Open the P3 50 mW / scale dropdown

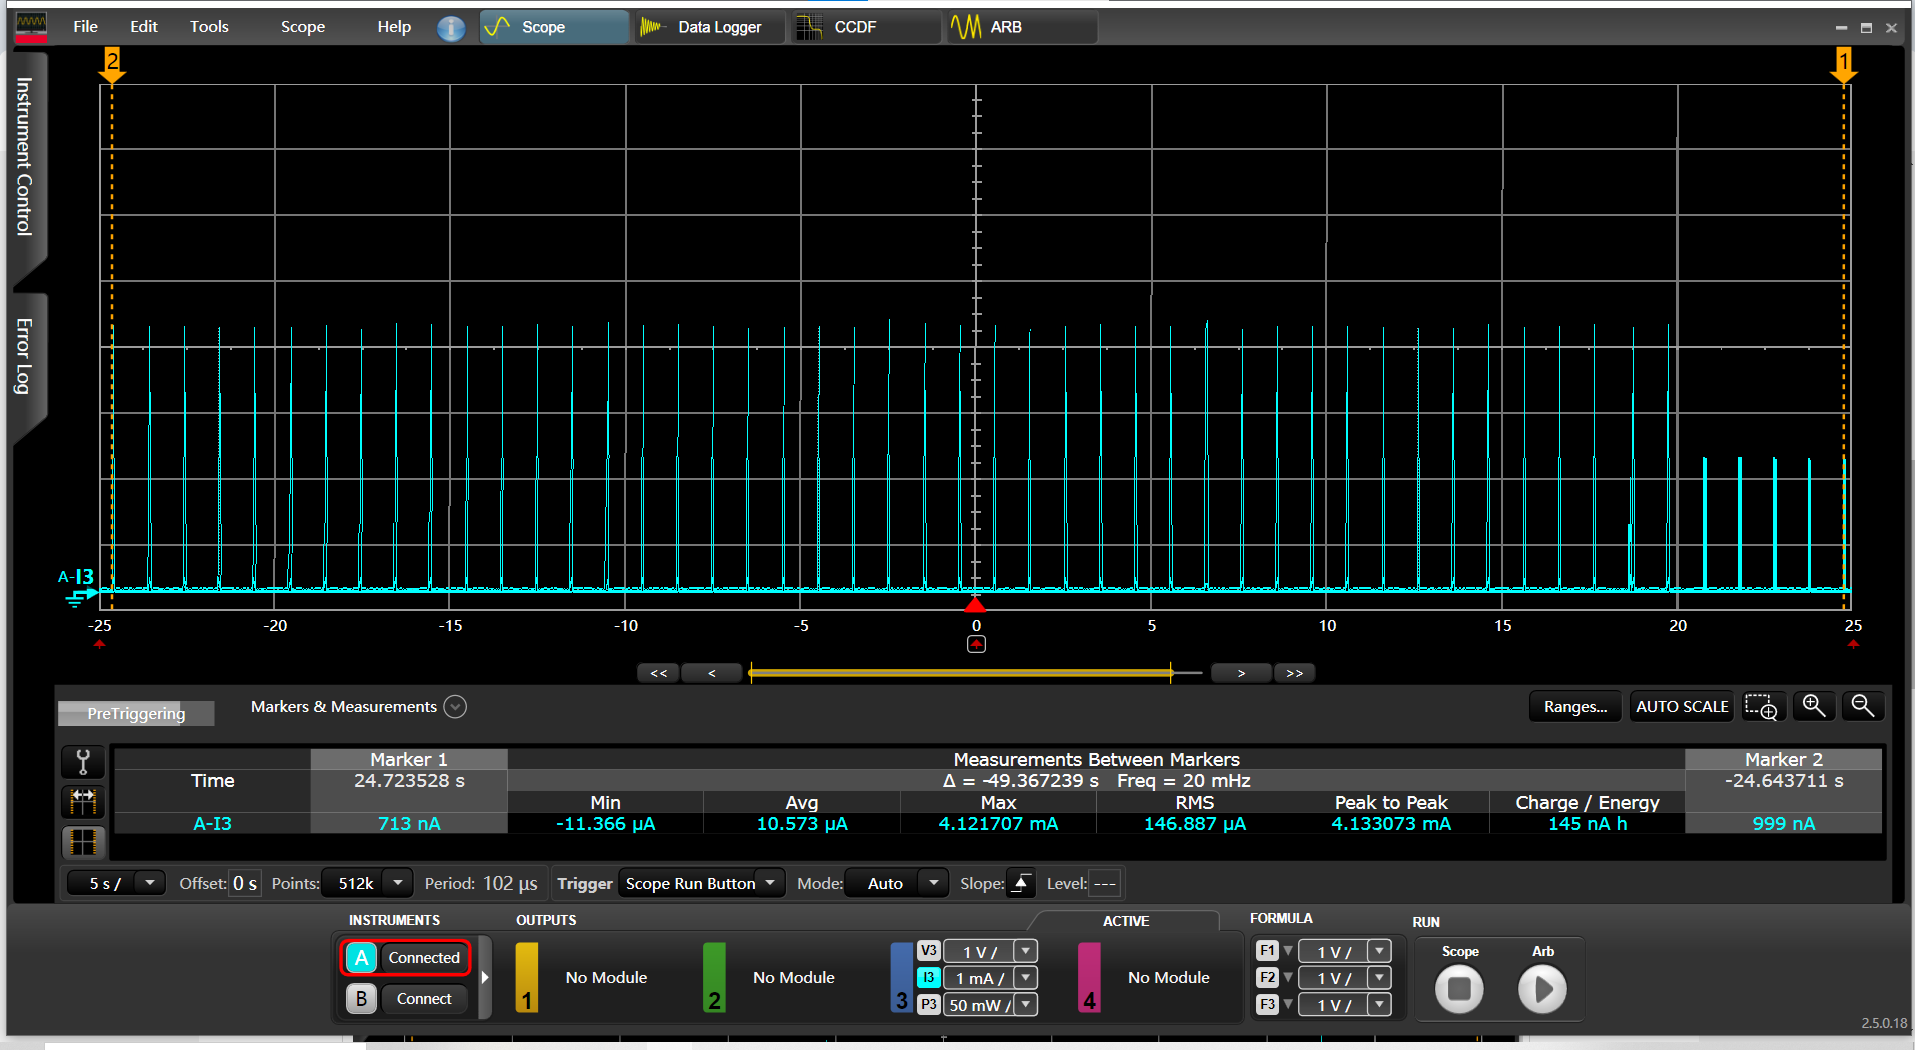[1026, 1005]
